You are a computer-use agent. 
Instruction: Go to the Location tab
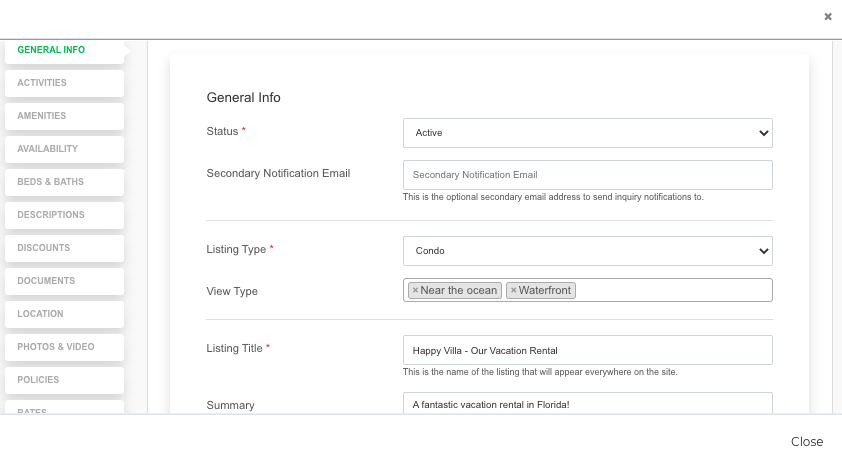coord(64,314)
